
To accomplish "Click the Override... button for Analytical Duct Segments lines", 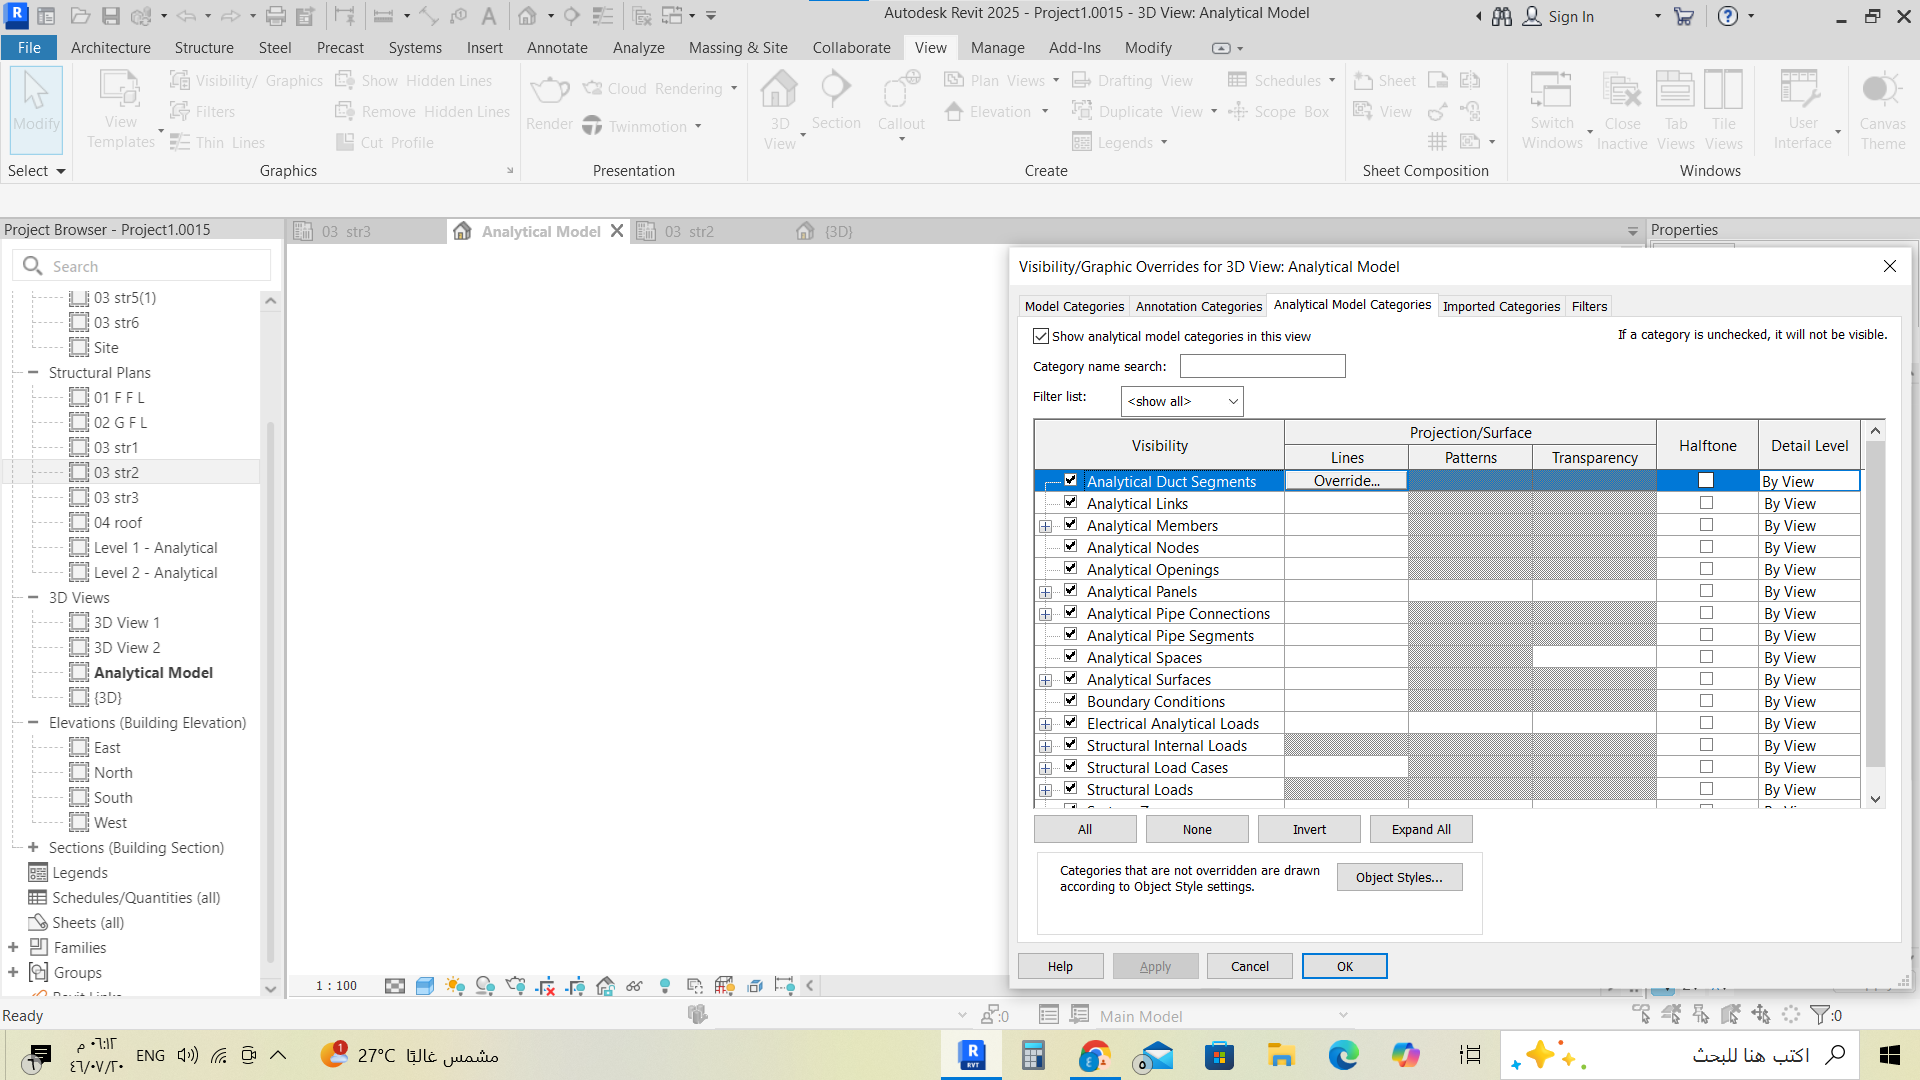I will (x=1346, y=481).
